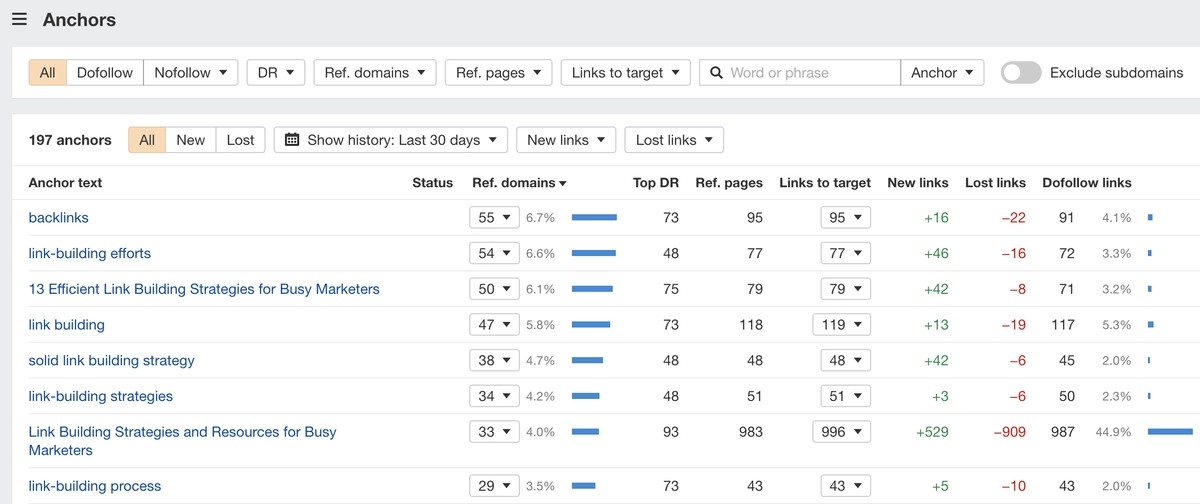Viewport: 1200px width, 504px height.
Task: Sort by the Links to target column header
Action: 825,183
